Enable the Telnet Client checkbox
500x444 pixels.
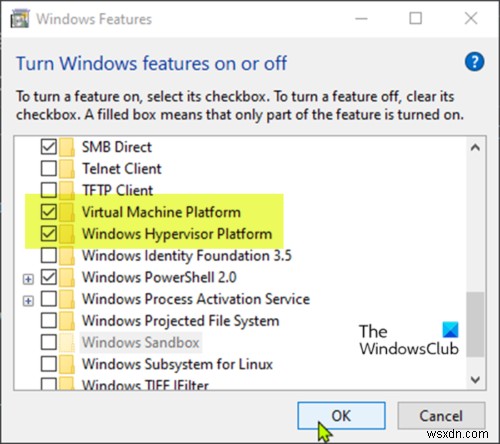pyautogui.click(x=49, y=169)
